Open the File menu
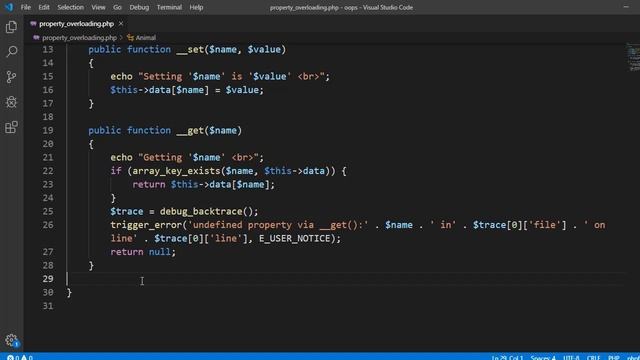640x360 pixels. tap(26, 7)
